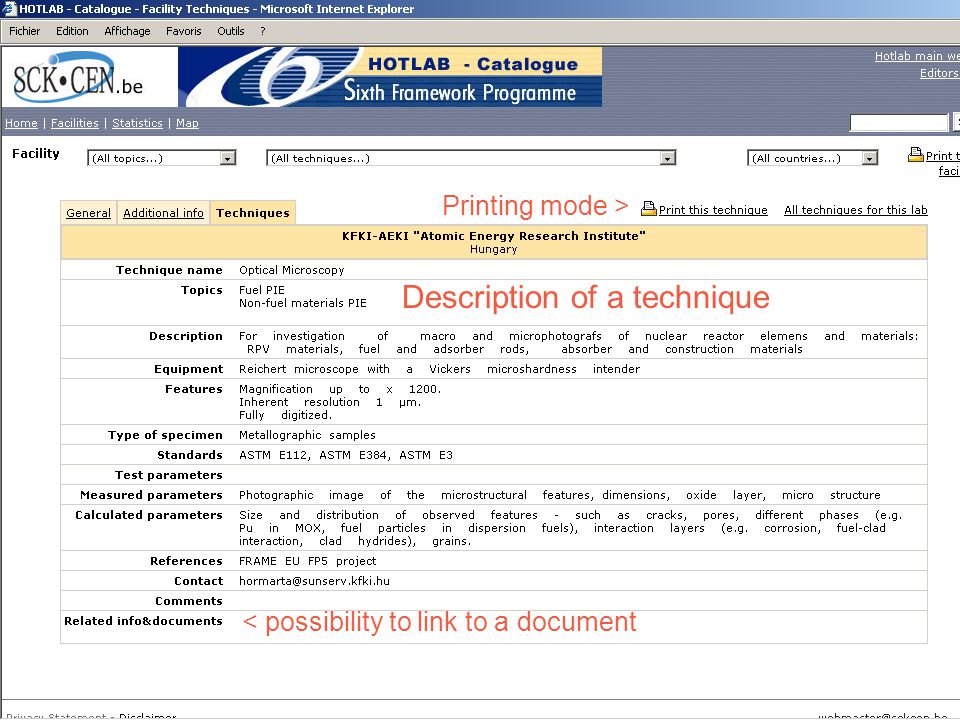
Task: Click the Non-fuel materials PIE topic text
Action: 302,303
